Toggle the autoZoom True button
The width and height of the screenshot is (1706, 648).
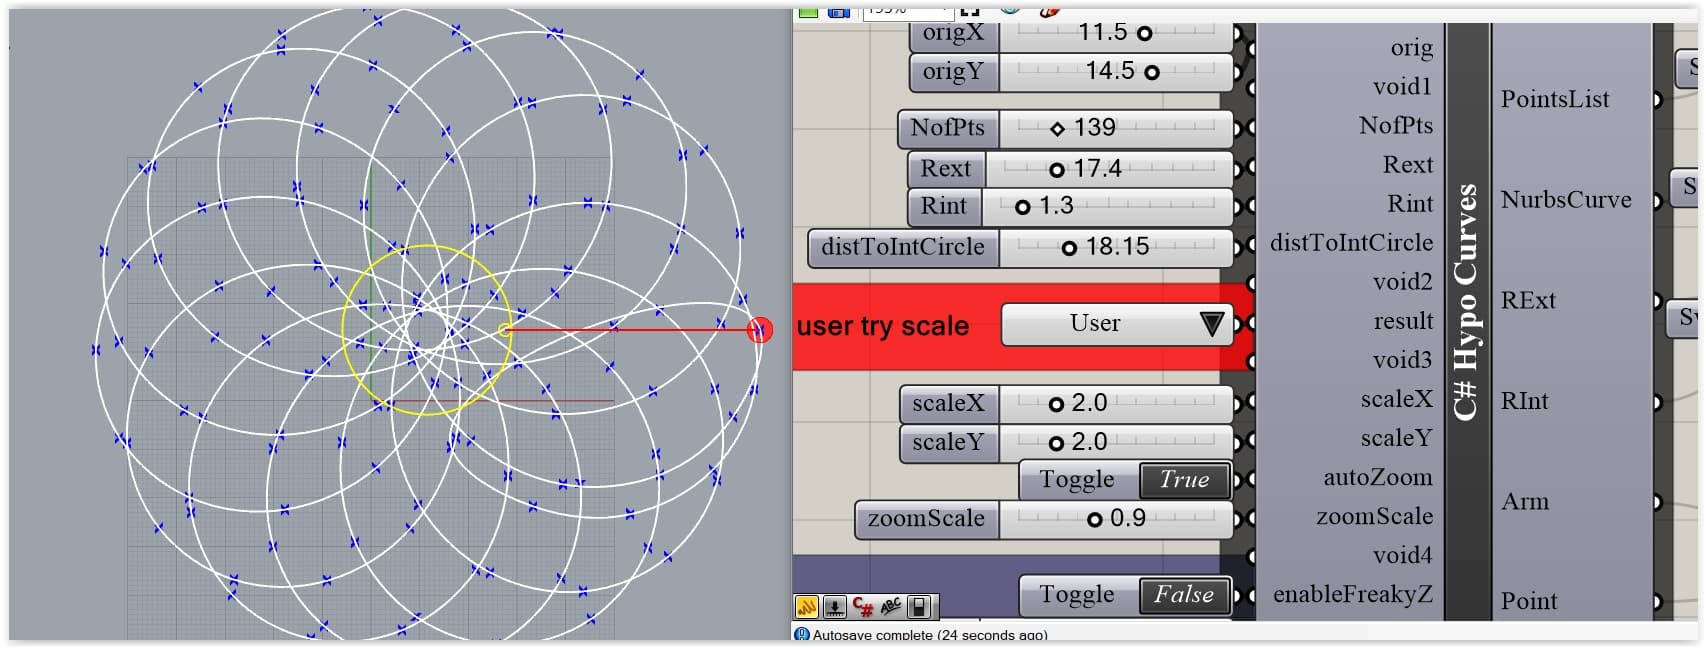(1185, 480)
